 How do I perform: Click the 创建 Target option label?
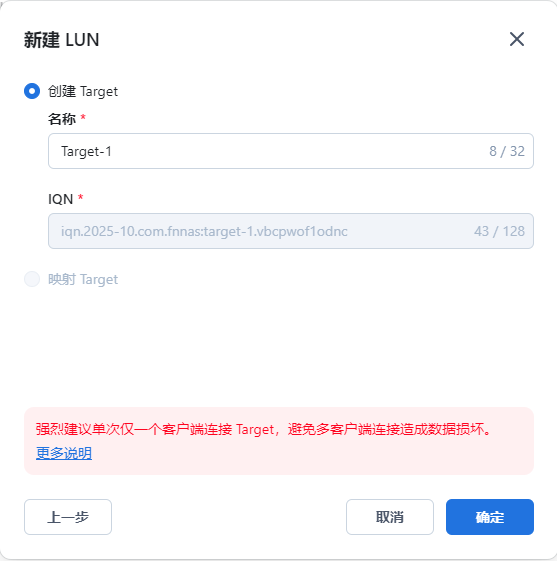pyautogui.click(x=83, y=91)
